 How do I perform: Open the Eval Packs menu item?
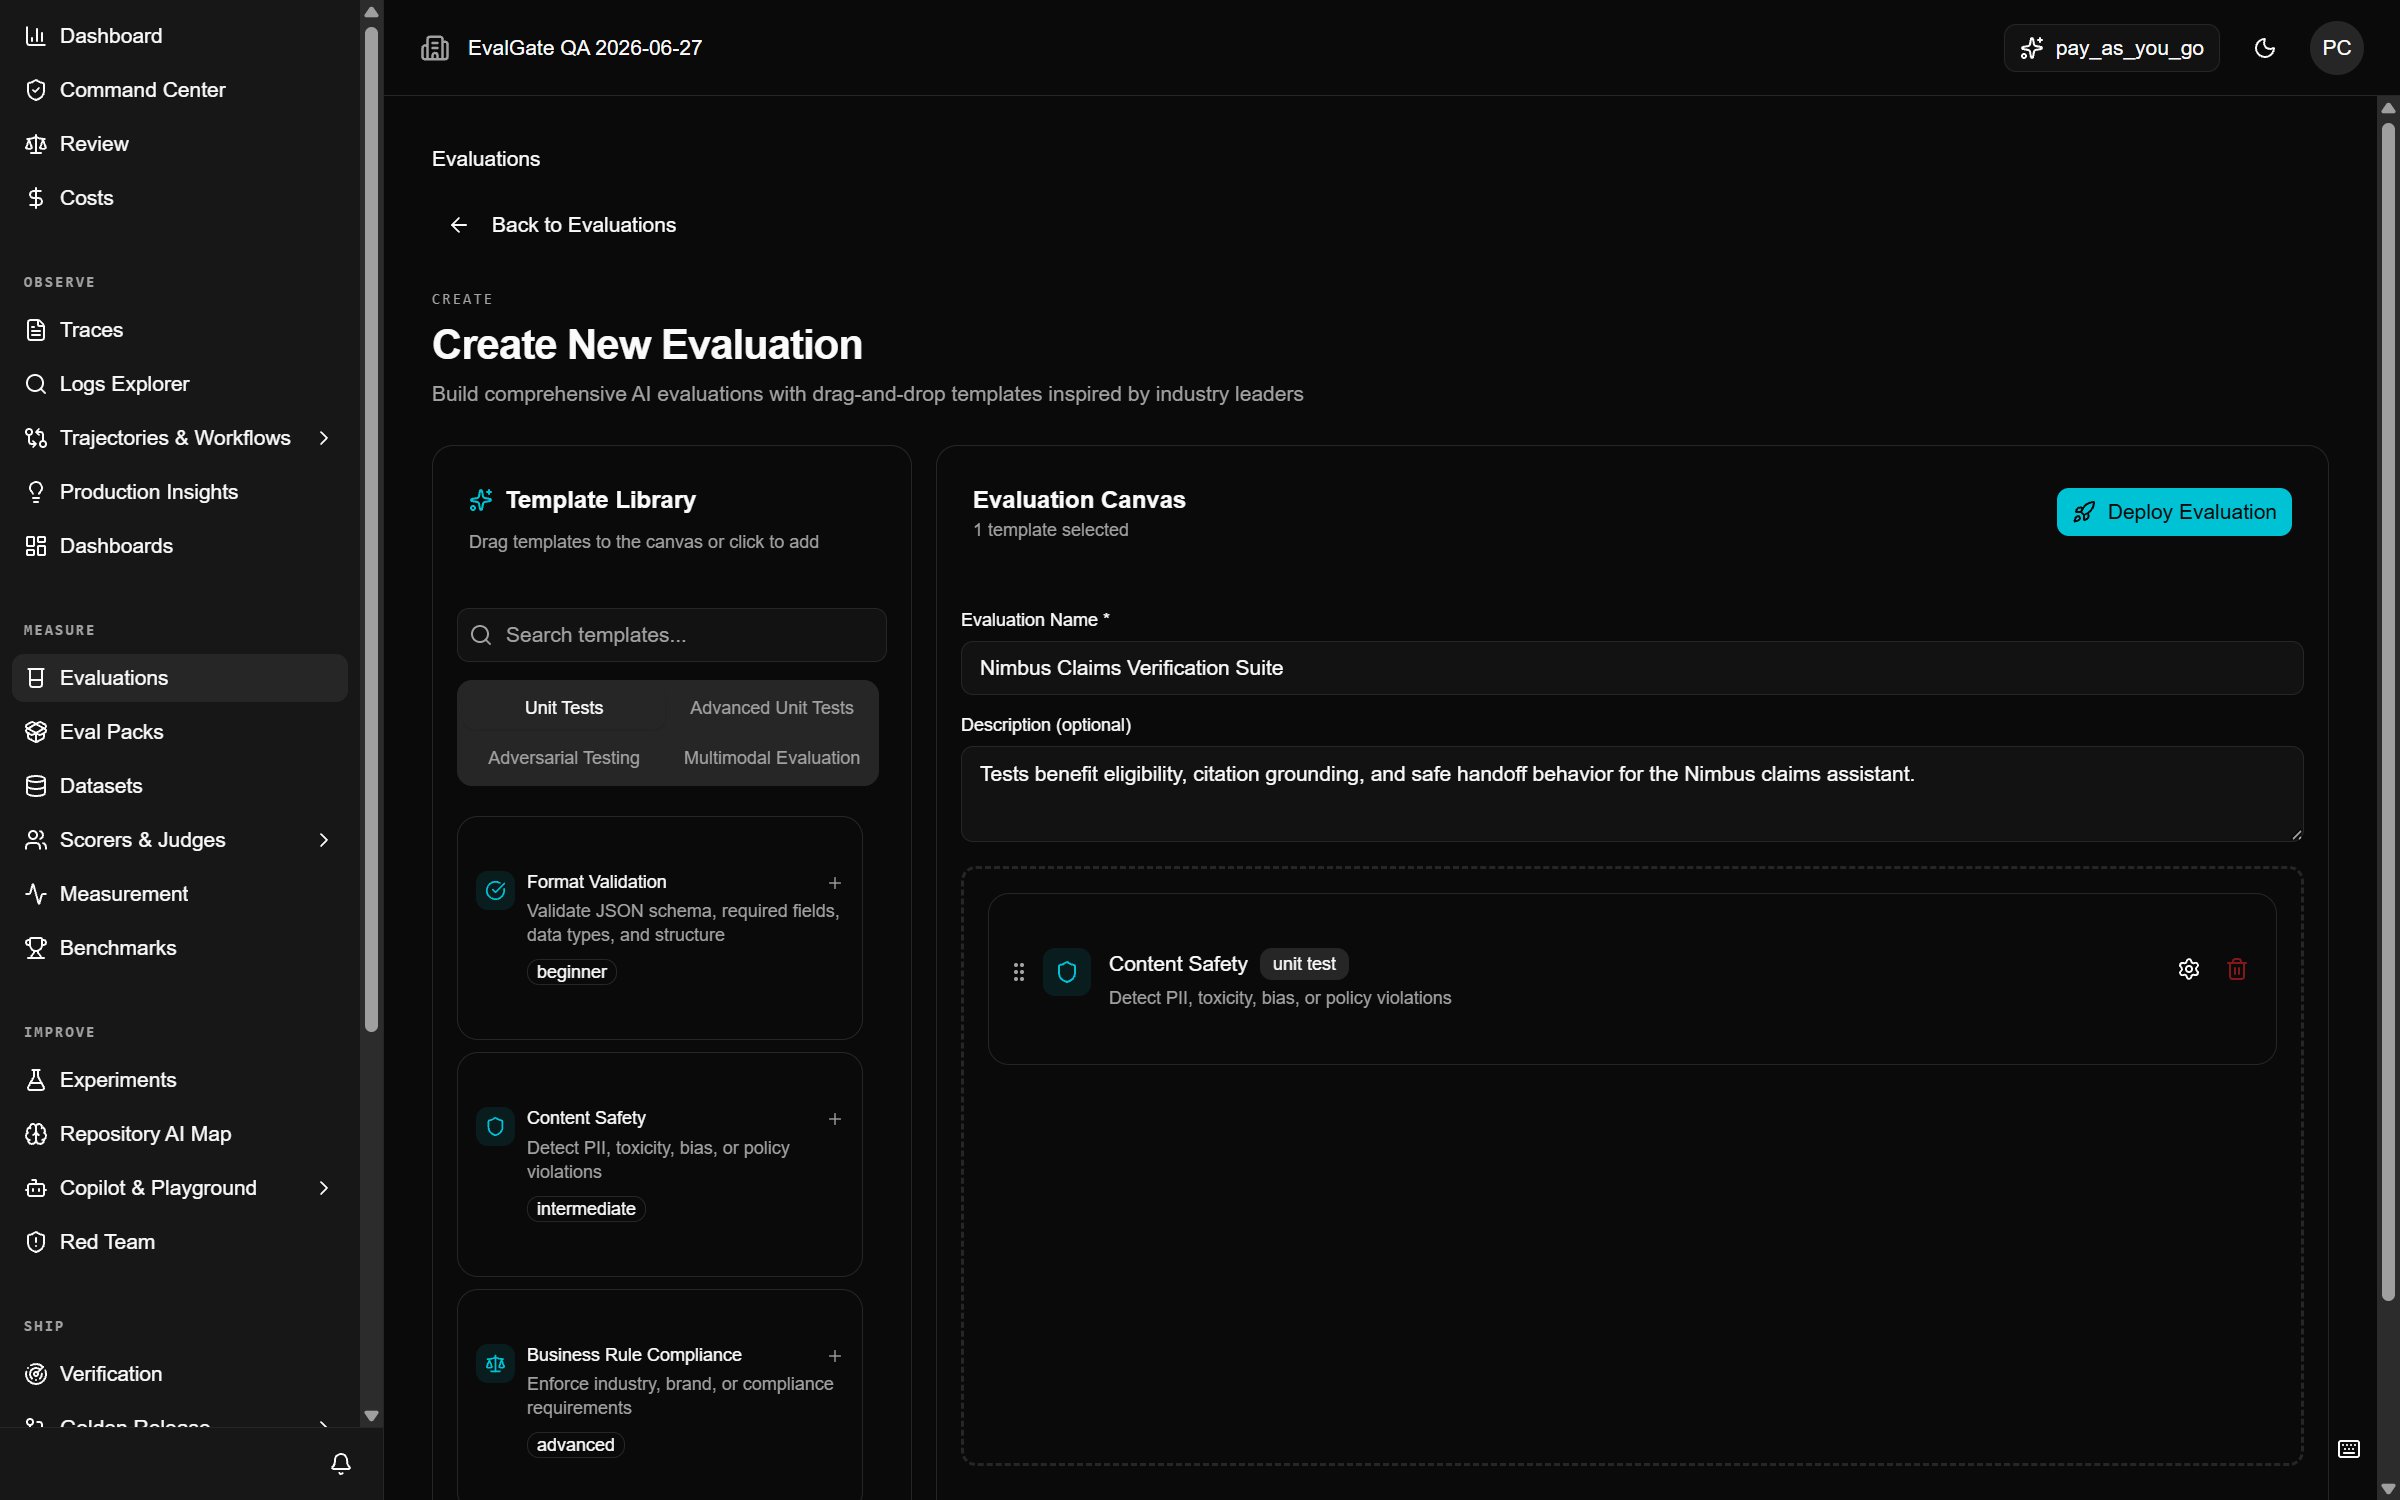point(180,732)
